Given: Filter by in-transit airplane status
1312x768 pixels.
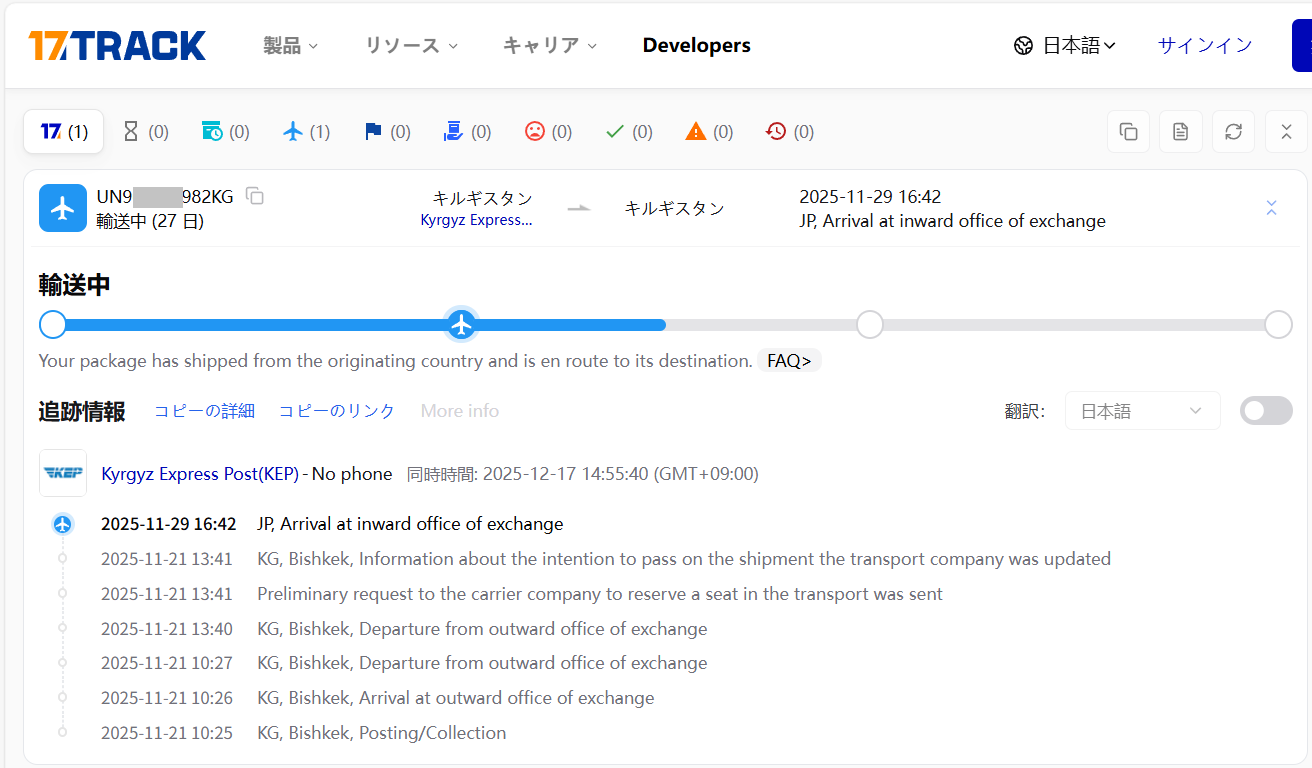Looking at the screenshot, I should (306, 132).
